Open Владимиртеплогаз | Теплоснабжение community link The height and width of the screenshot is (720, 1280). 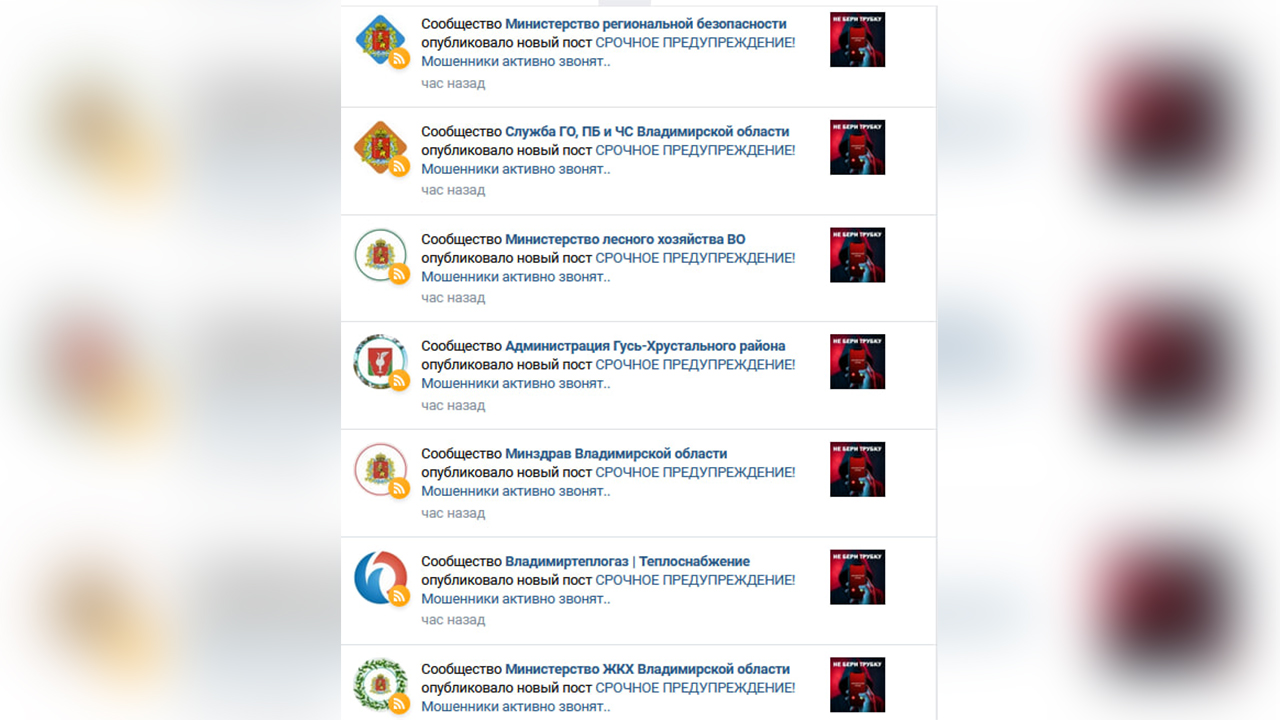[627, 562]
